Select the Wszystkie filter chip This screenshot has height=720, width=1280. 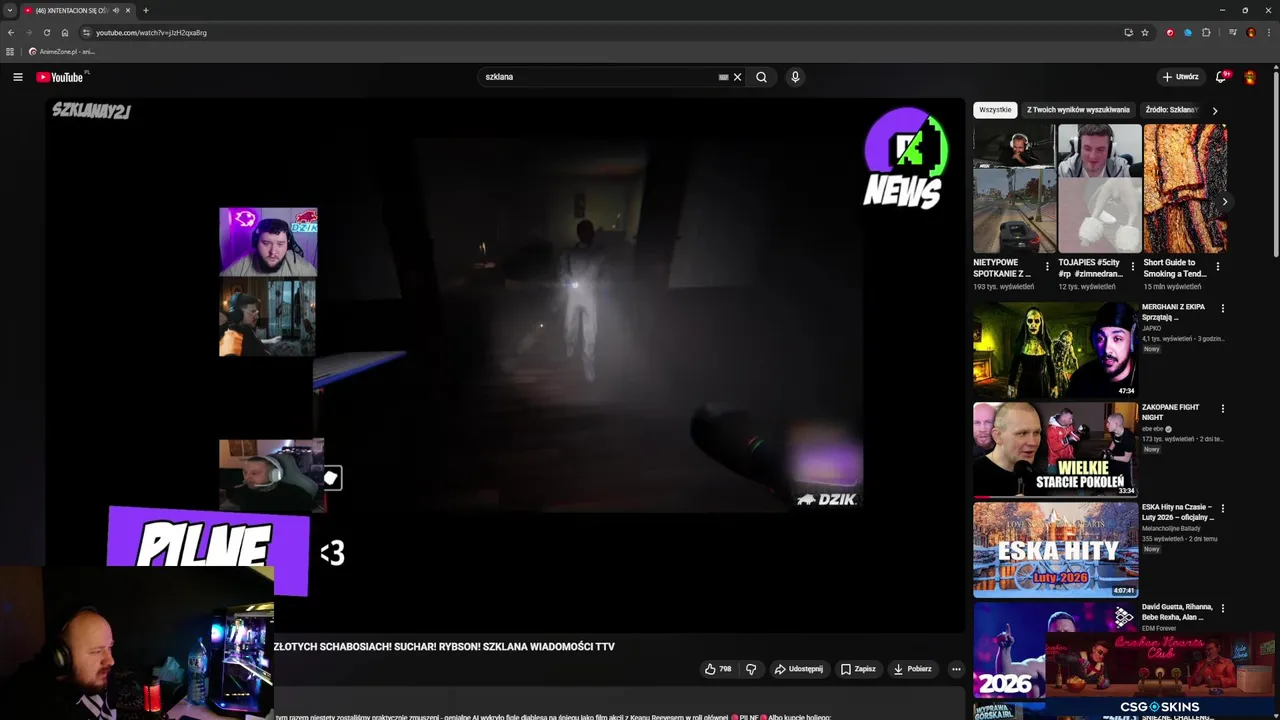pos(995,110)
